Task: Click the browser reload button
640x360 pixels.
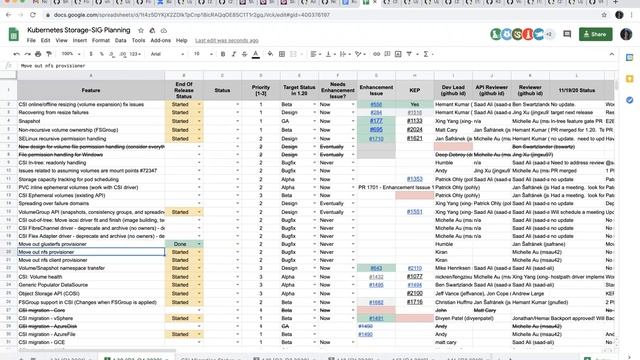Action: [33, 15]
